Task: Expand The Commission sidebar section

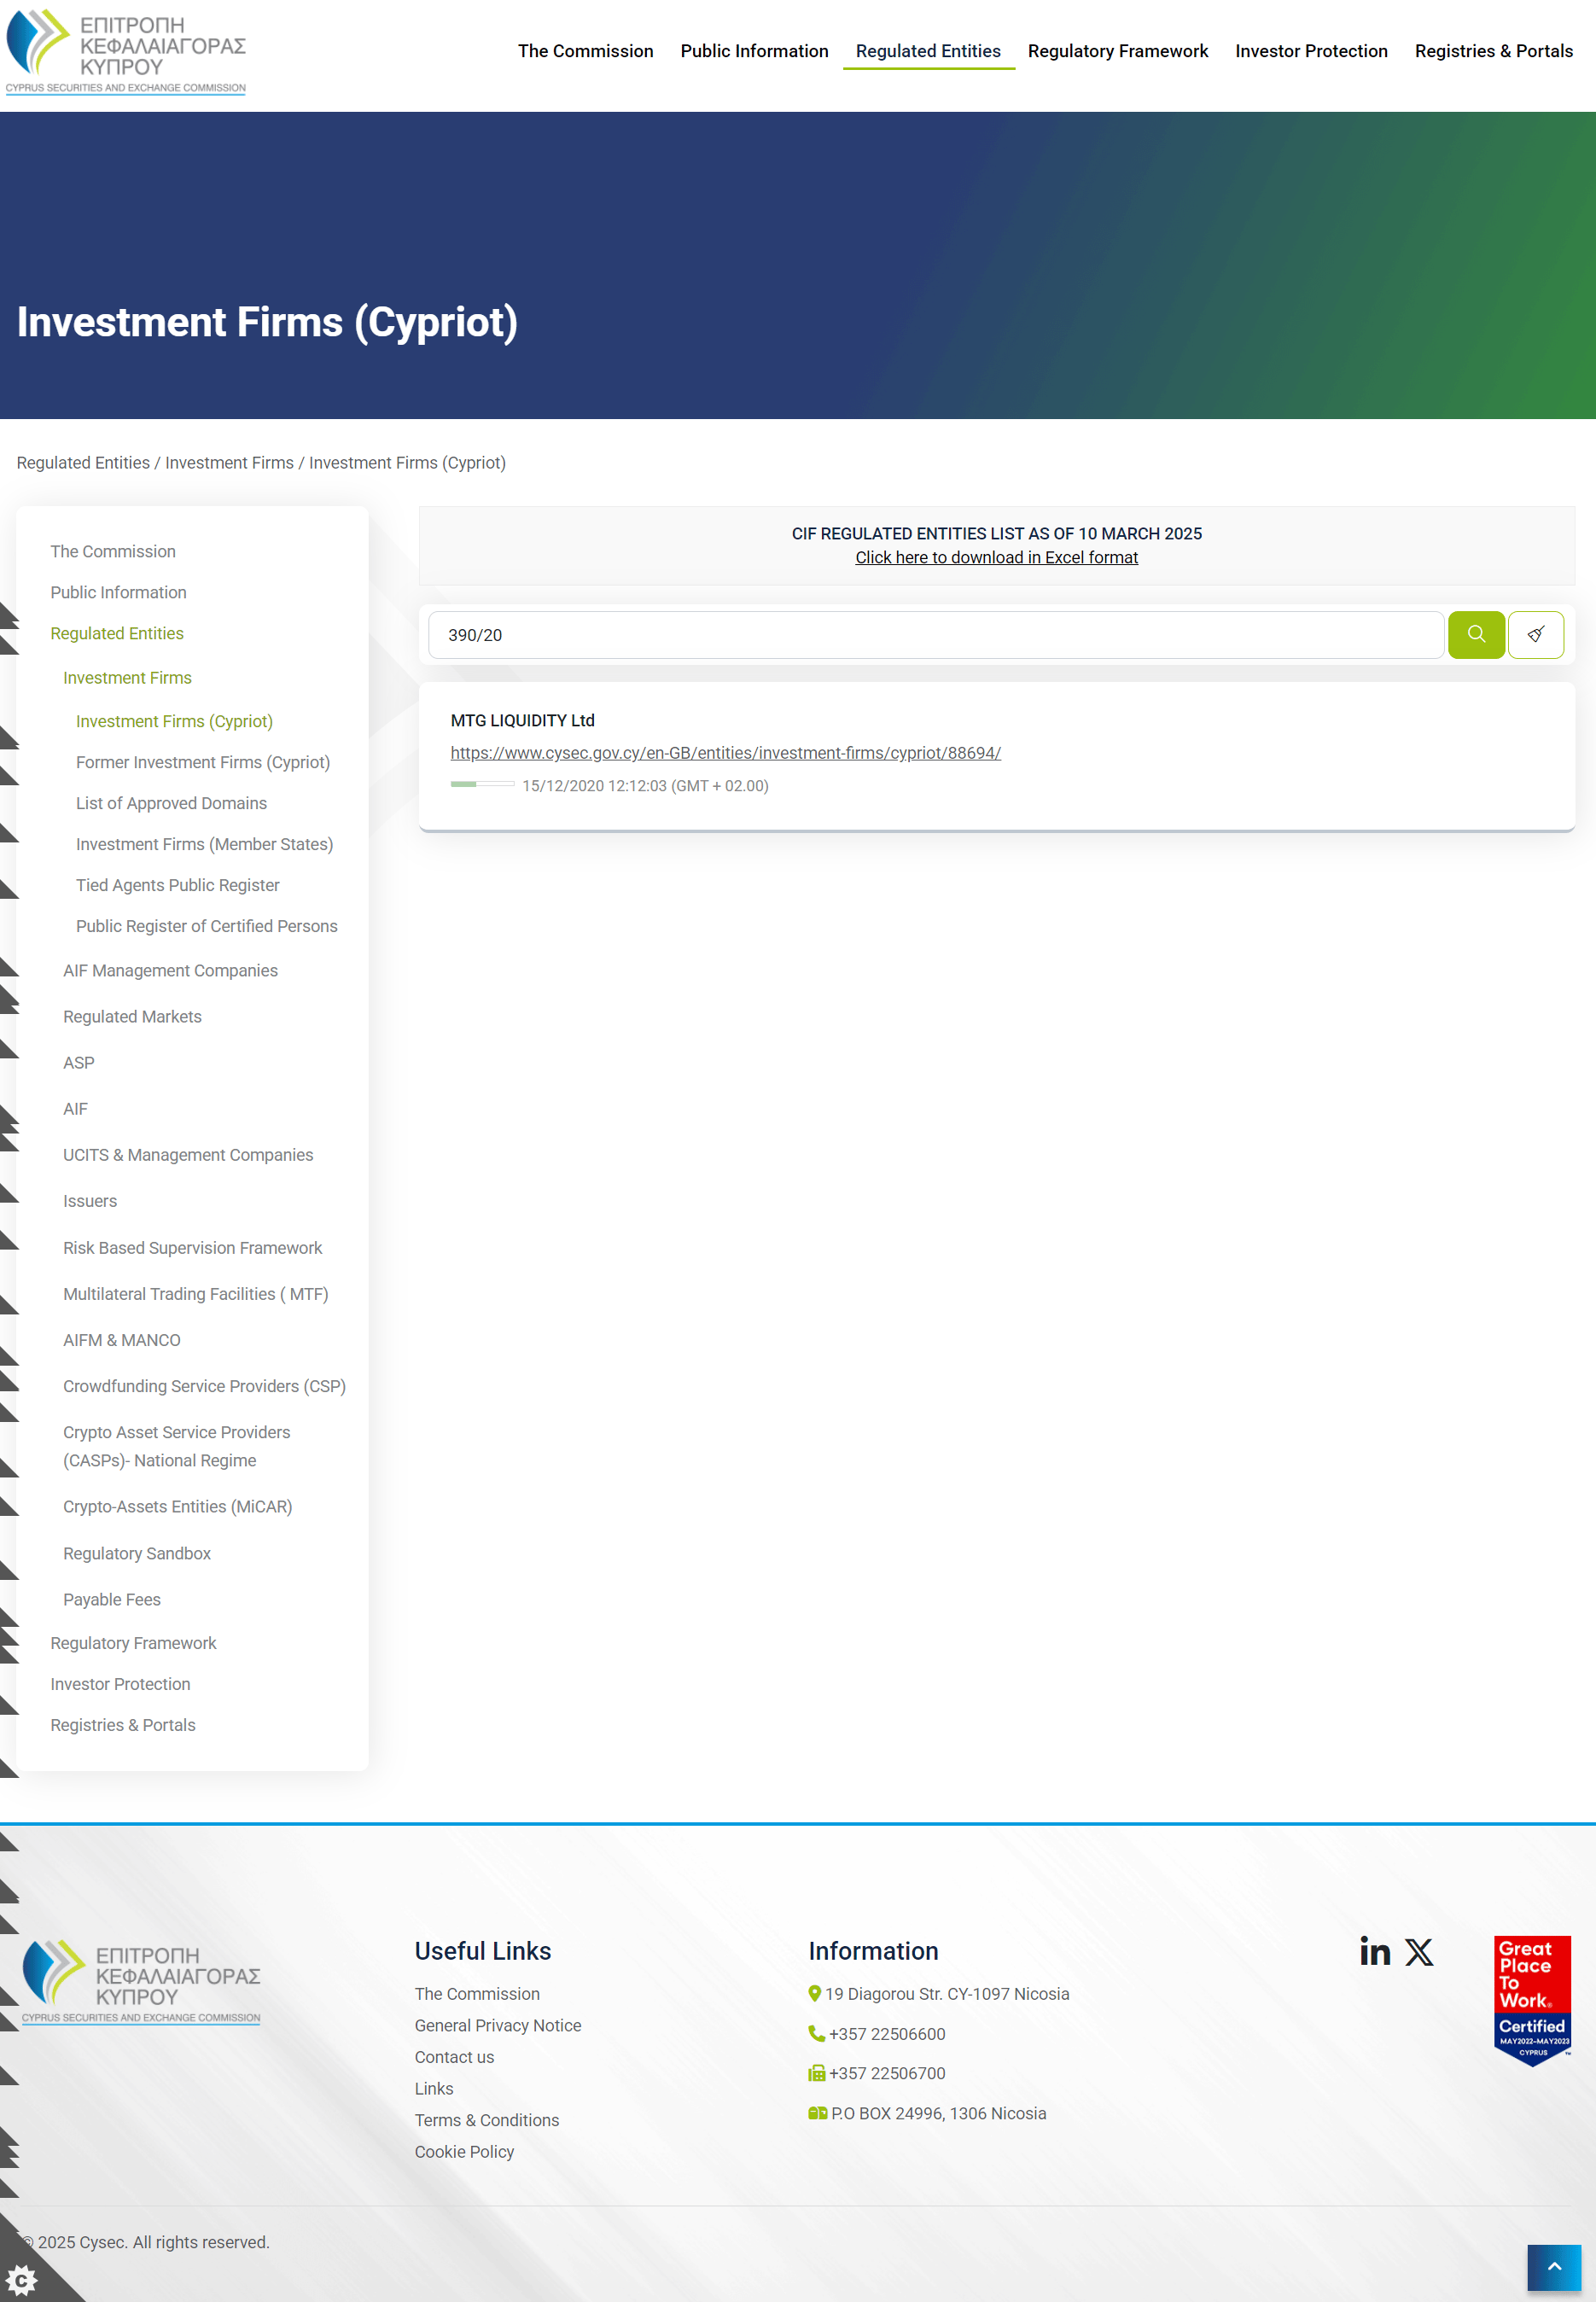Action: click(x=113, y=552)
